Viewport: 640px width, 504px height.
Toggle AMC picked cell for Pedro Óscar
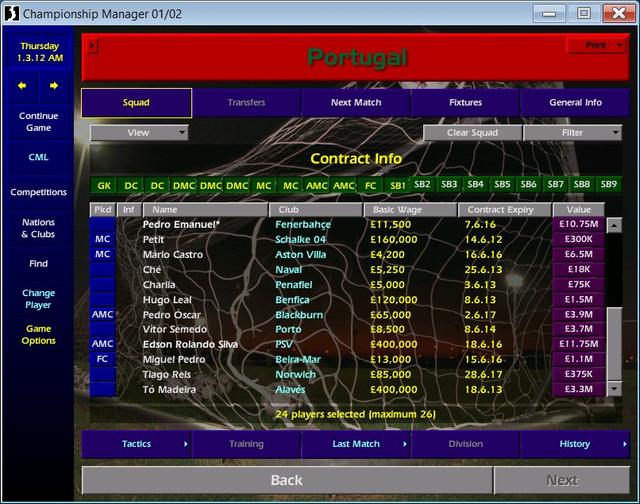tap(102, 315)
